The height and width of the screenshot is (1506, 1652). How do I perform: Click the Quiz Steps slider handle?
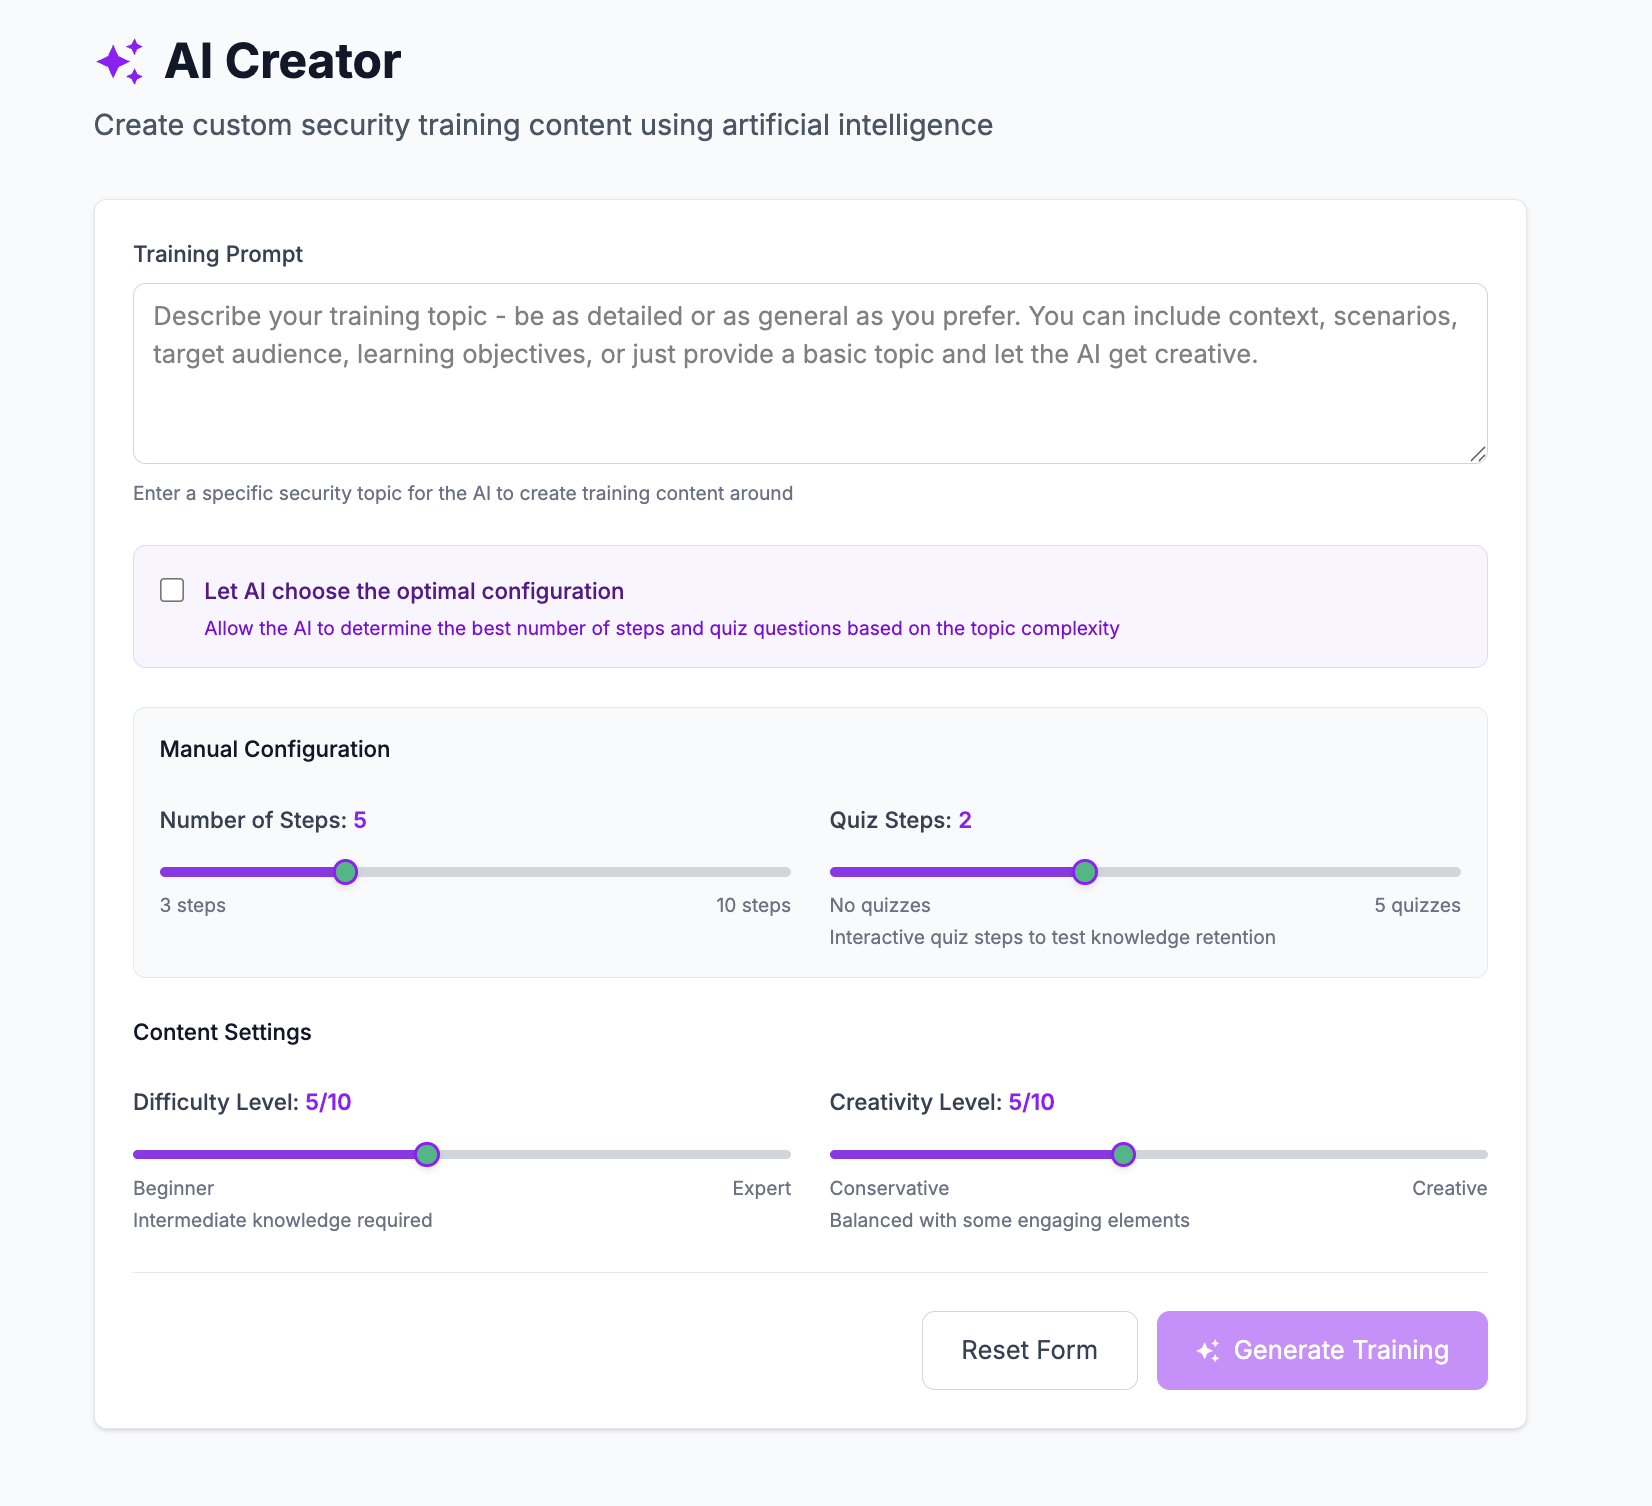click(1085, 872)
